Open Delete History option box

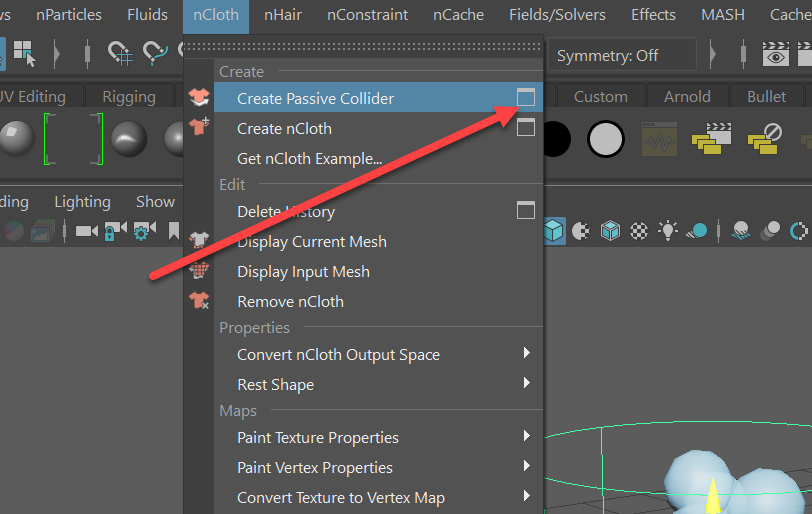pyautogui.click(x=526, y=210)
